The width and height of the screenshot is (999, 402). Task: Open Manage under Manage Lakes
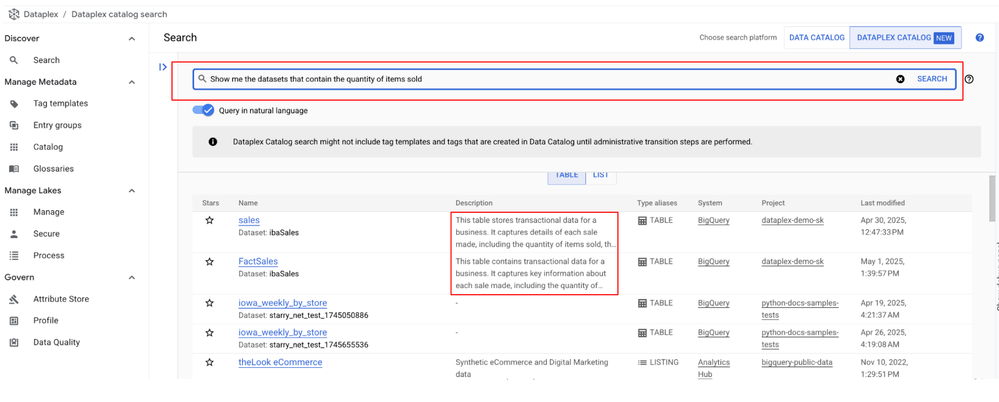coord(49,212)
